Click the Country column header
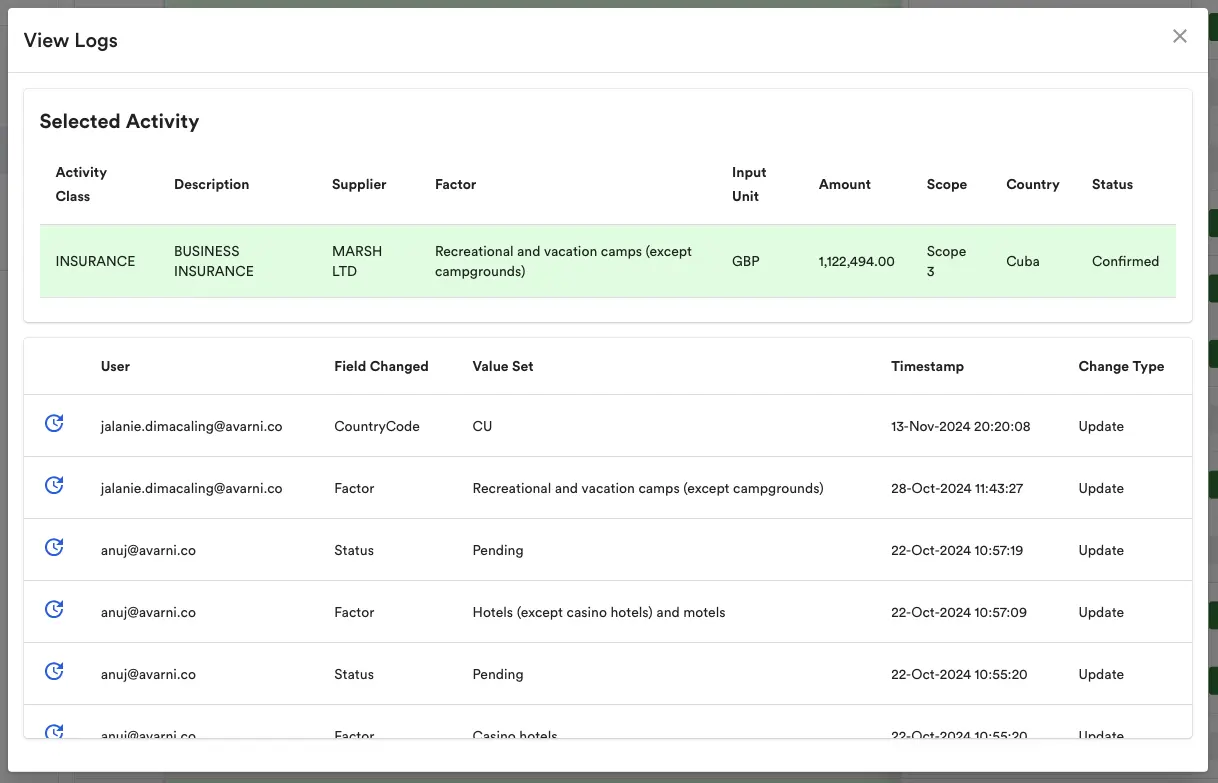1218x783 pixels. coord(1033,184)
